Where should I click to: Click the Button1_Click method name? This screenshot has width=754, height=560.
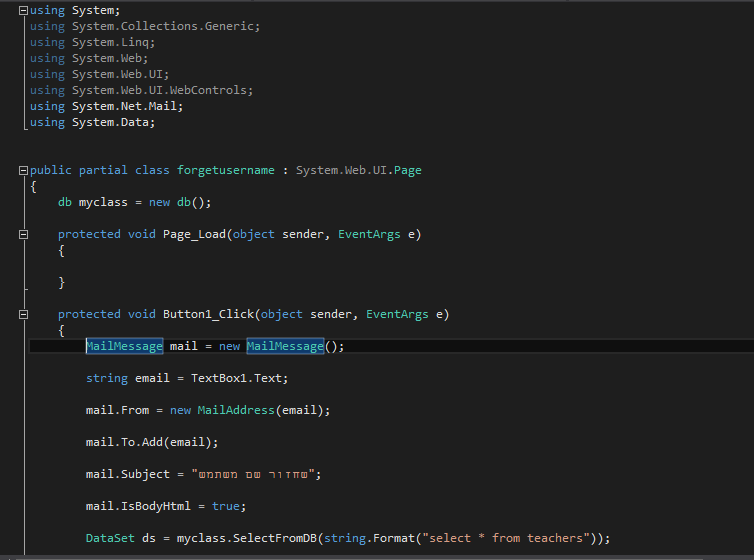click(208, 314)
